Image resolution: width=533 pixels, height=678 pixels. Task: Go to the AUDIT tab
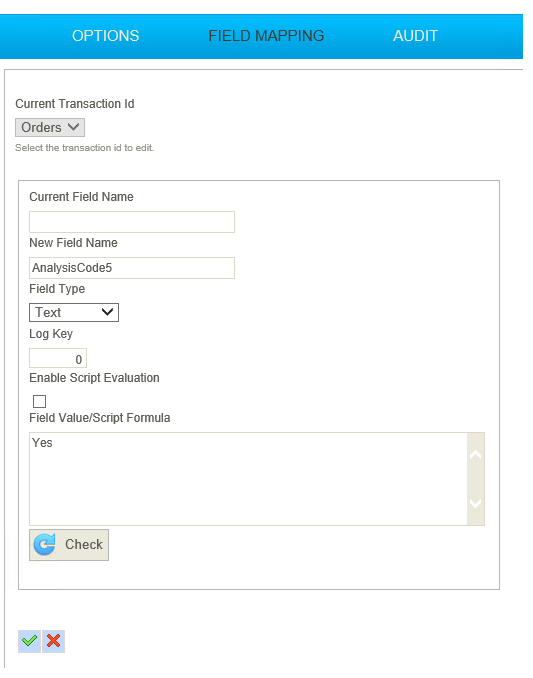[x=415, y=36]
